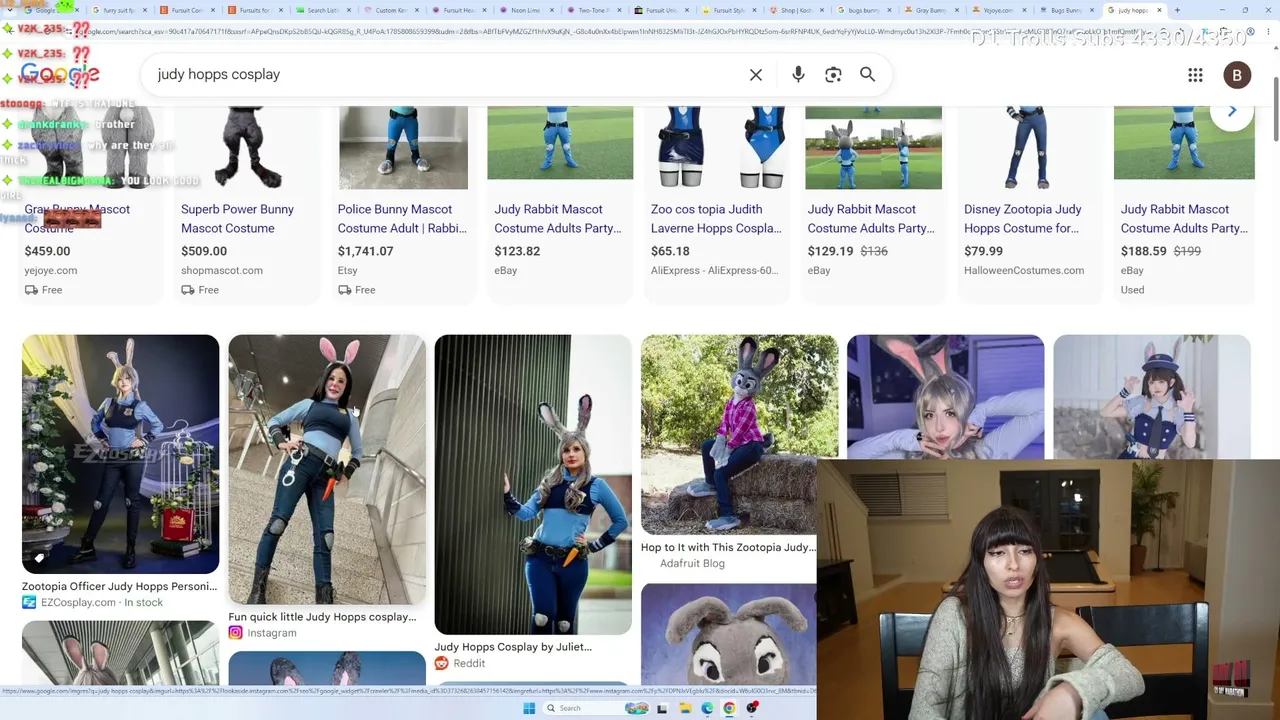Image resolution: width=1280 pixels, height=720 pixels.
Task: Open 'Zootopia Officer Judy Hopps Personi…' result title
Action: point(120,586)
